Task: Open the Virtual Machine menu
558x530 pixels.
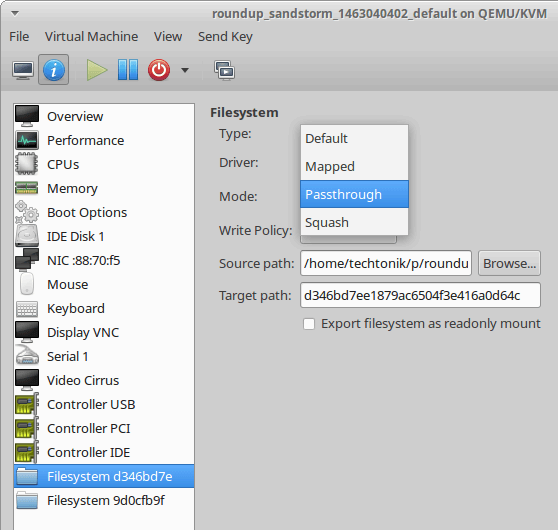Action: [91, 36]
